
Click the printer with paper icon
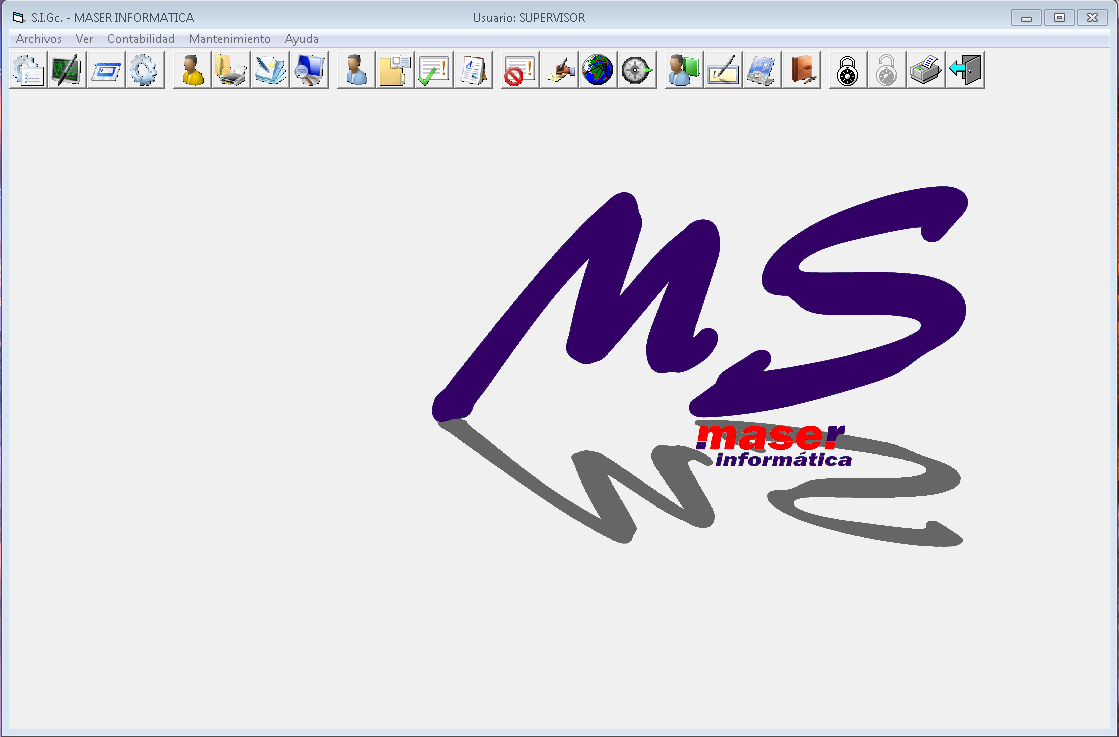[926, 70]
